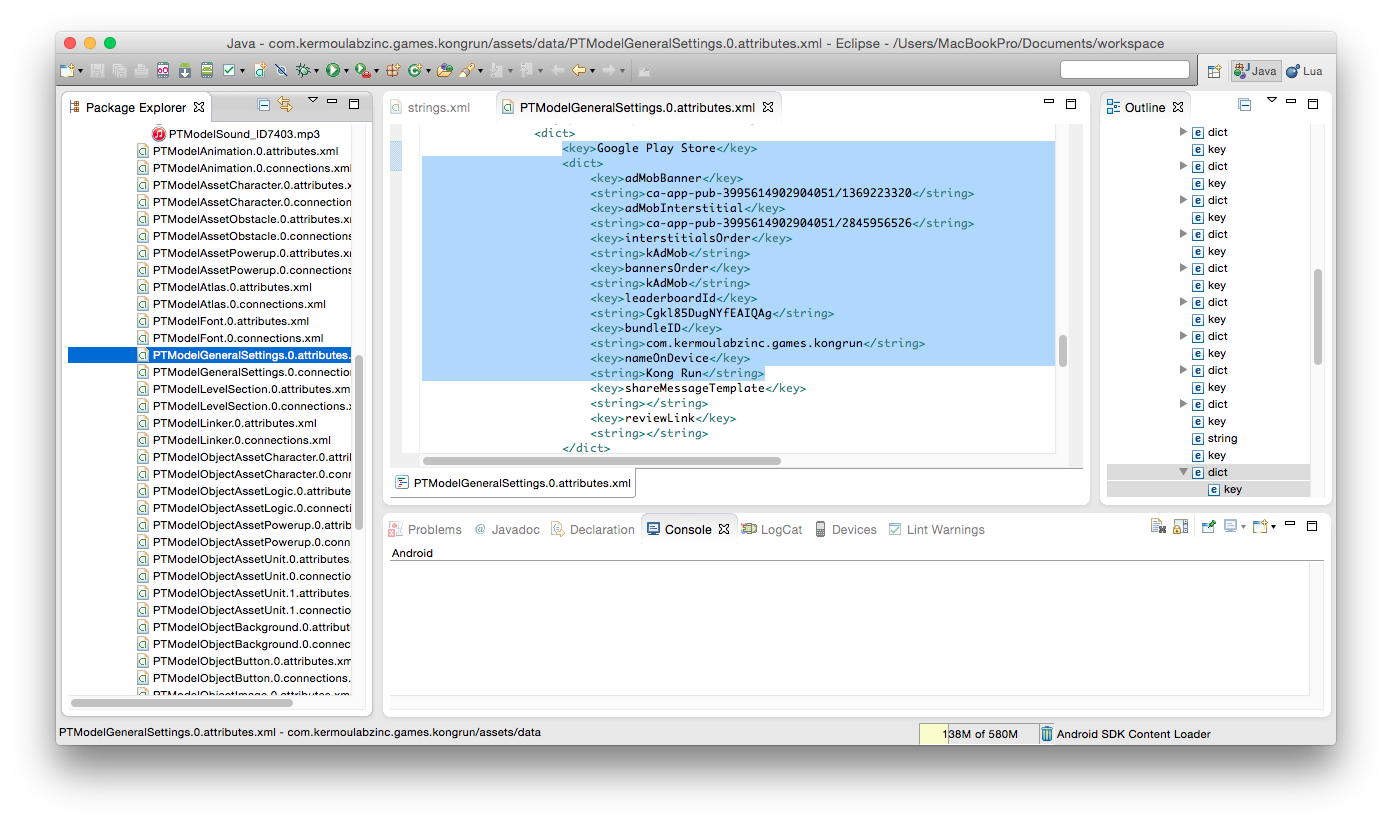Open the Open Console dropdown arrow
The image size is (1392, 825).
(1273, 528)
